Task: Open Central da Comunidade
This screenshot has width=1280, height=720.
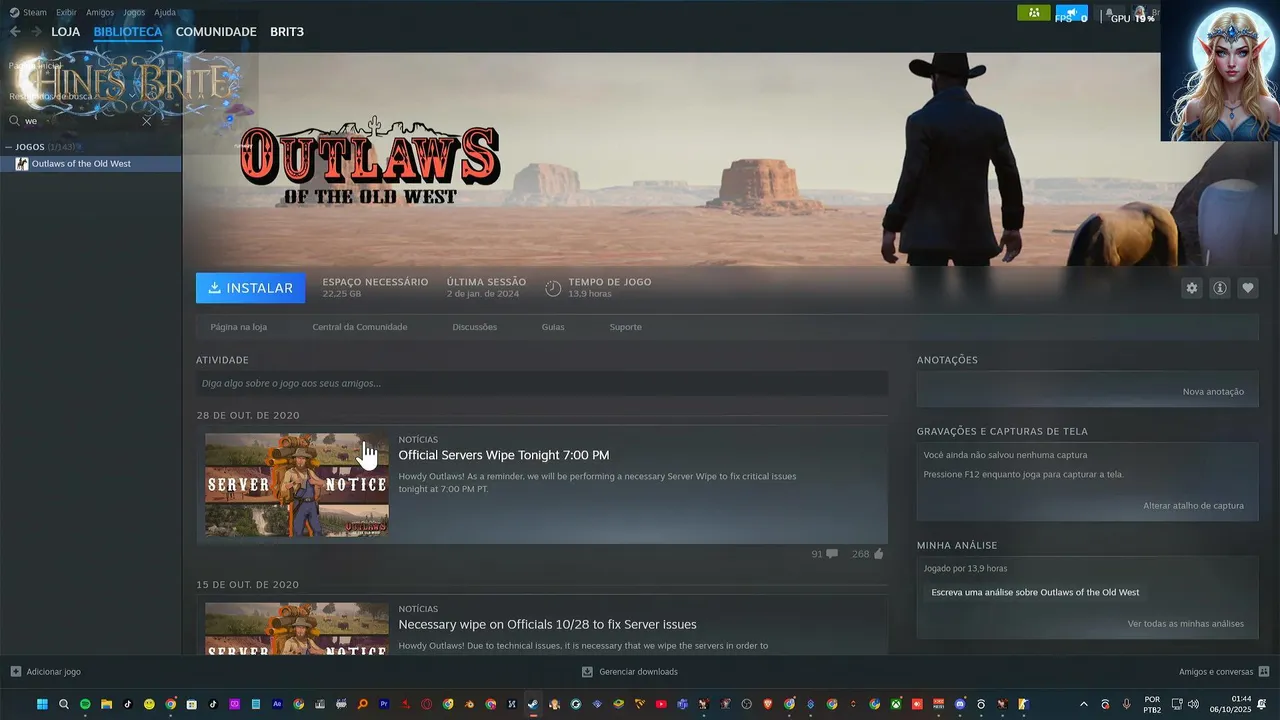Action: (x=360, y=327)
